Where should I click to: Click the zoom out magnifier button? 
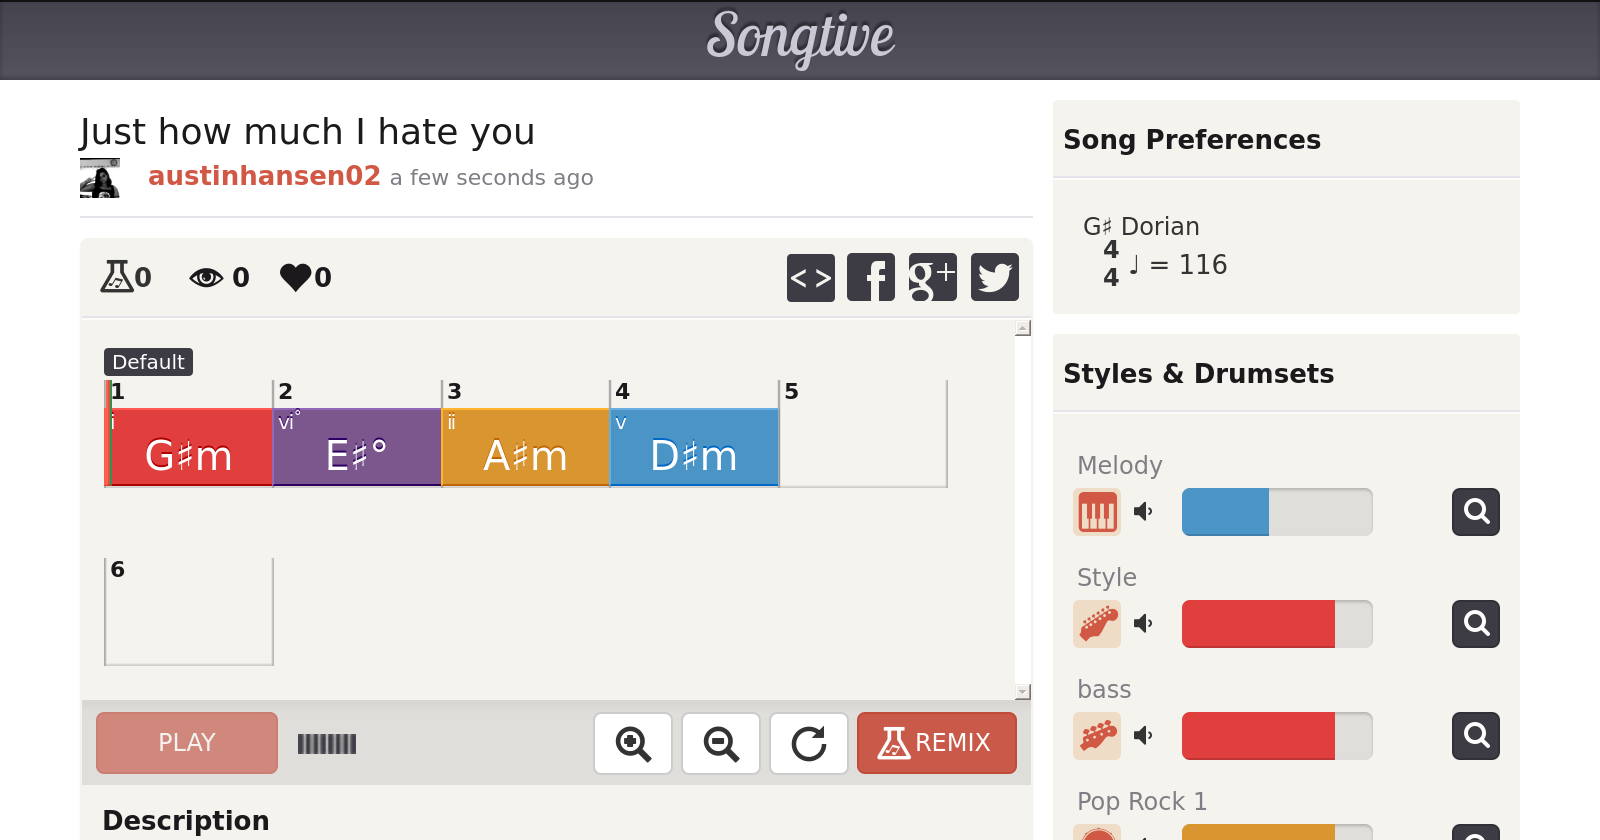(721, 743)
